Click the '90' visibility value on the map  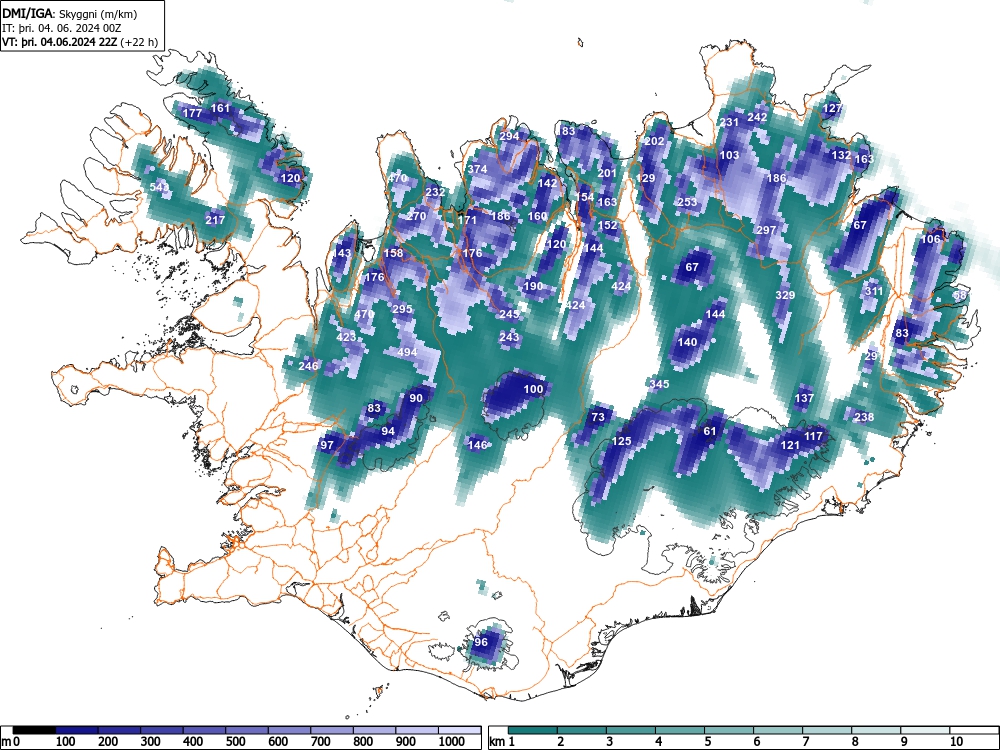click(x=416, y=399)
